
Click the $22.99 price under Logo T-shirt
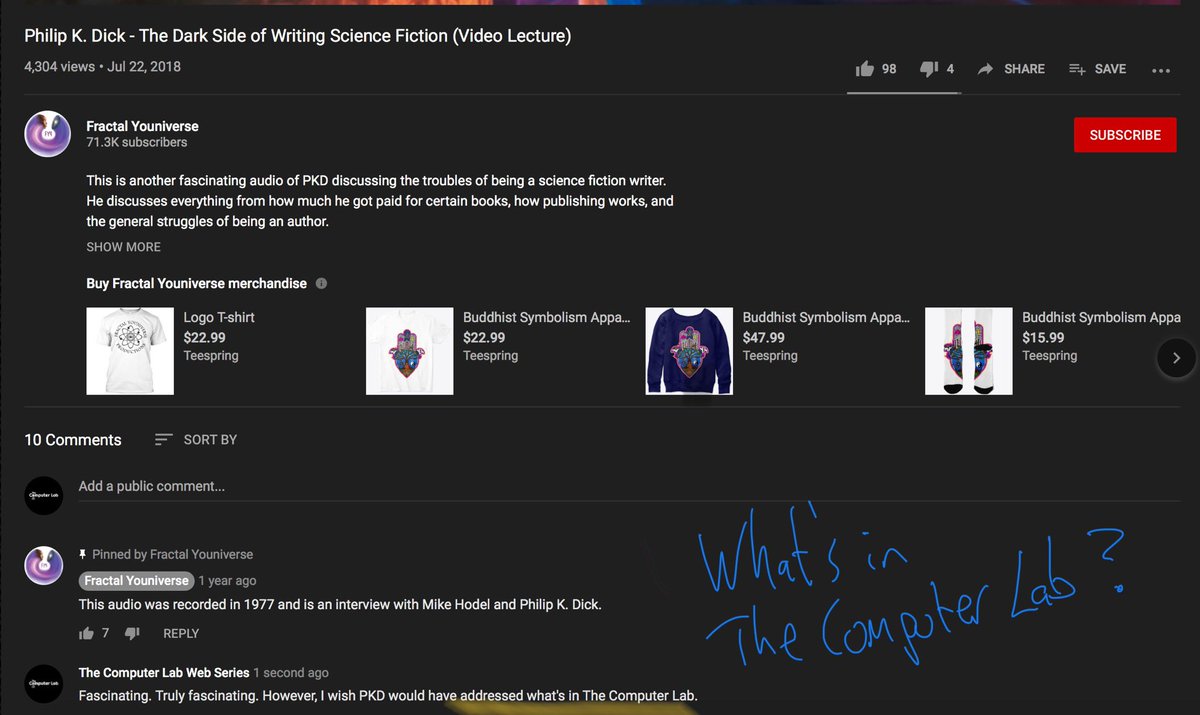tap(204, 338)
